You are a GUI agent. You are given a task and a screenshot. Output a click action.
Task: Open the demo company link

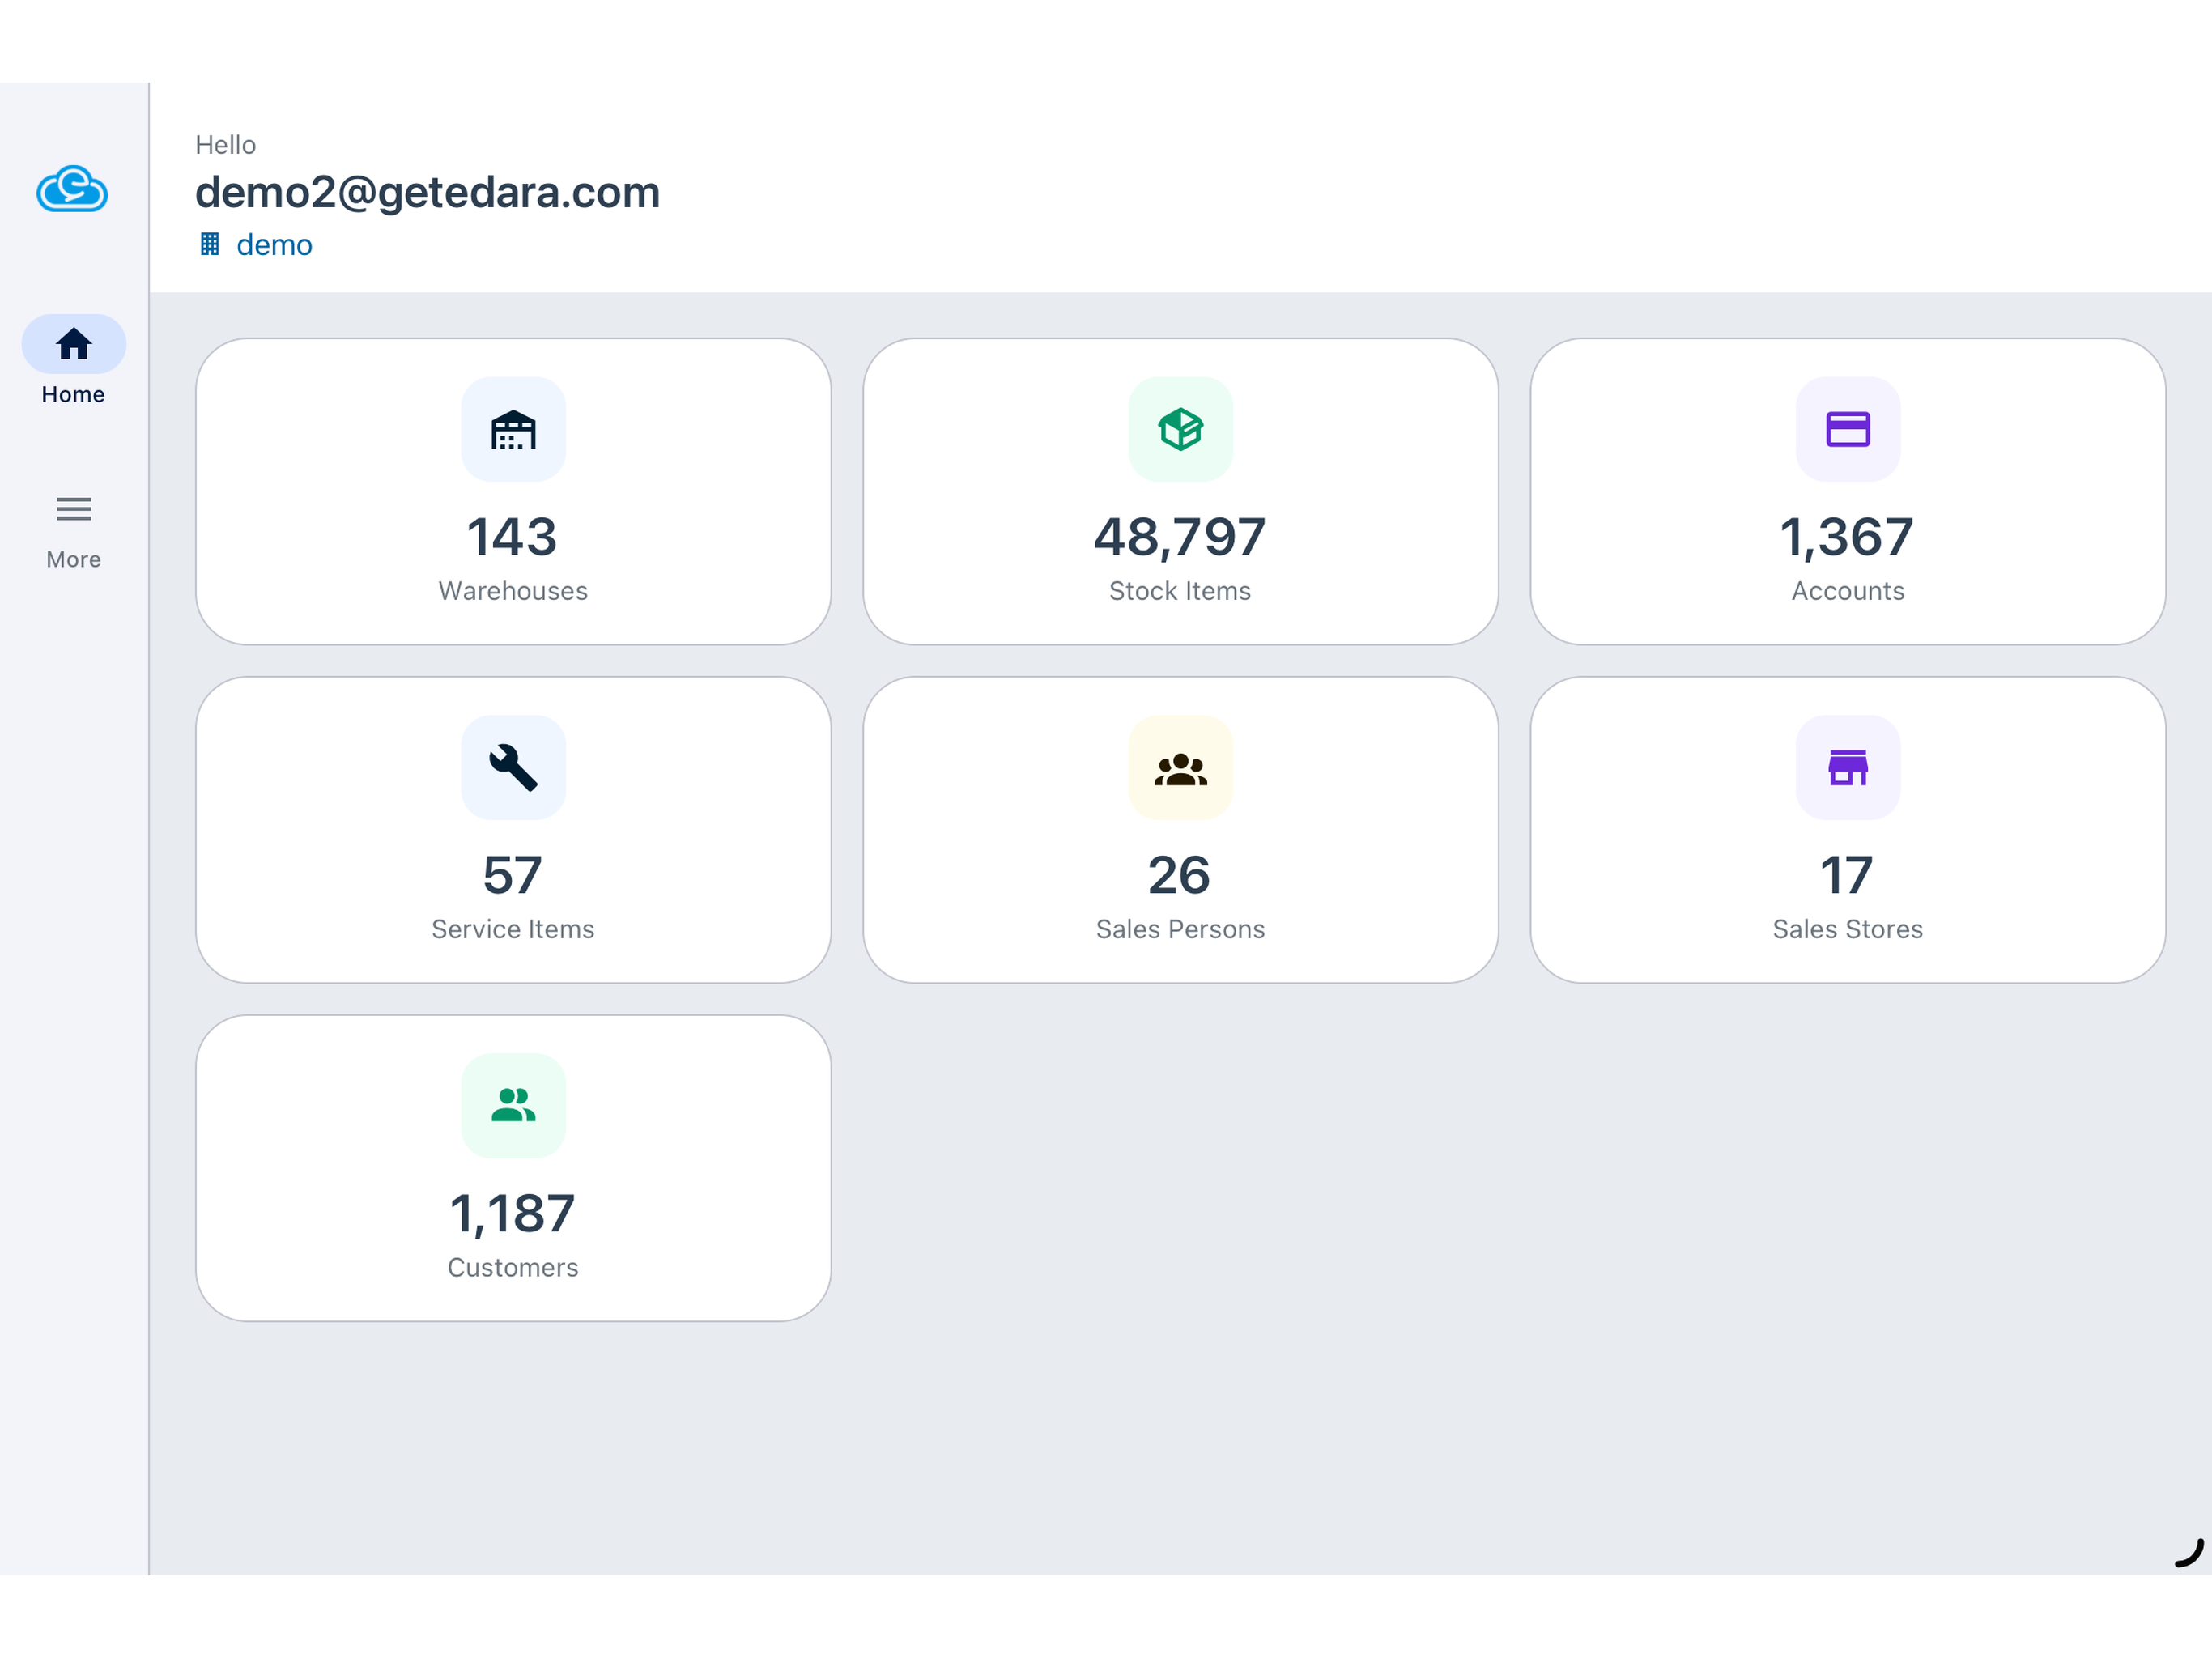(x=274, y=245)
